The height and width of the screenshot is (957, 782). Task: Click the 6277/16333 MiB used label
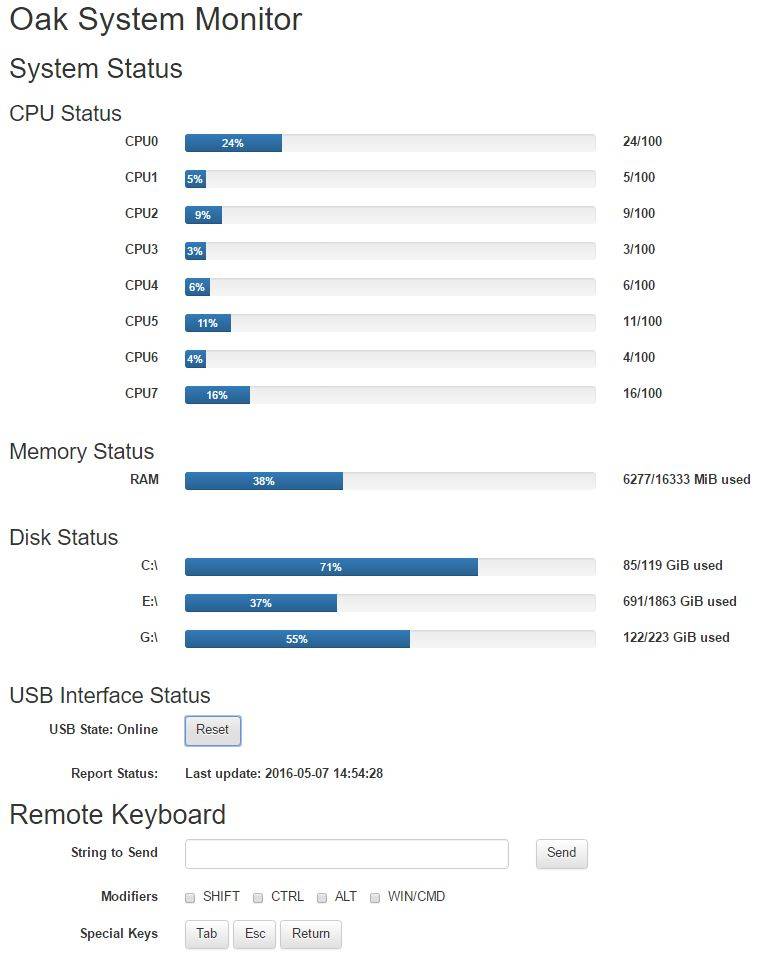[687, 480]
